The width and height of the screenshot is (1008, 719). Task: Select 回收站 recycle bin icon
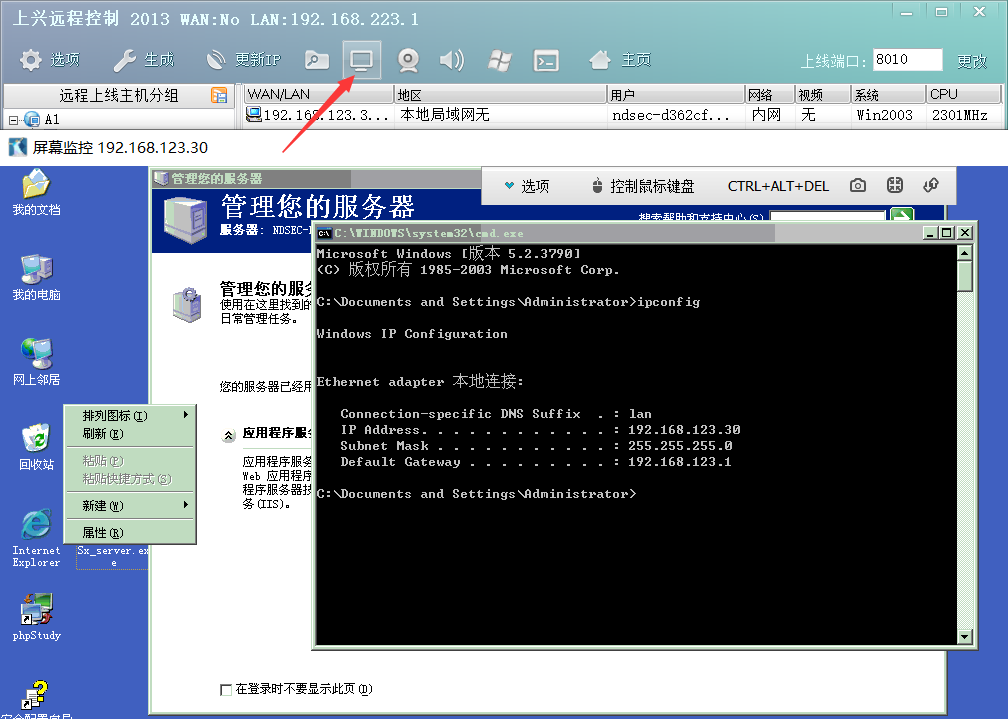click(36, 447)
